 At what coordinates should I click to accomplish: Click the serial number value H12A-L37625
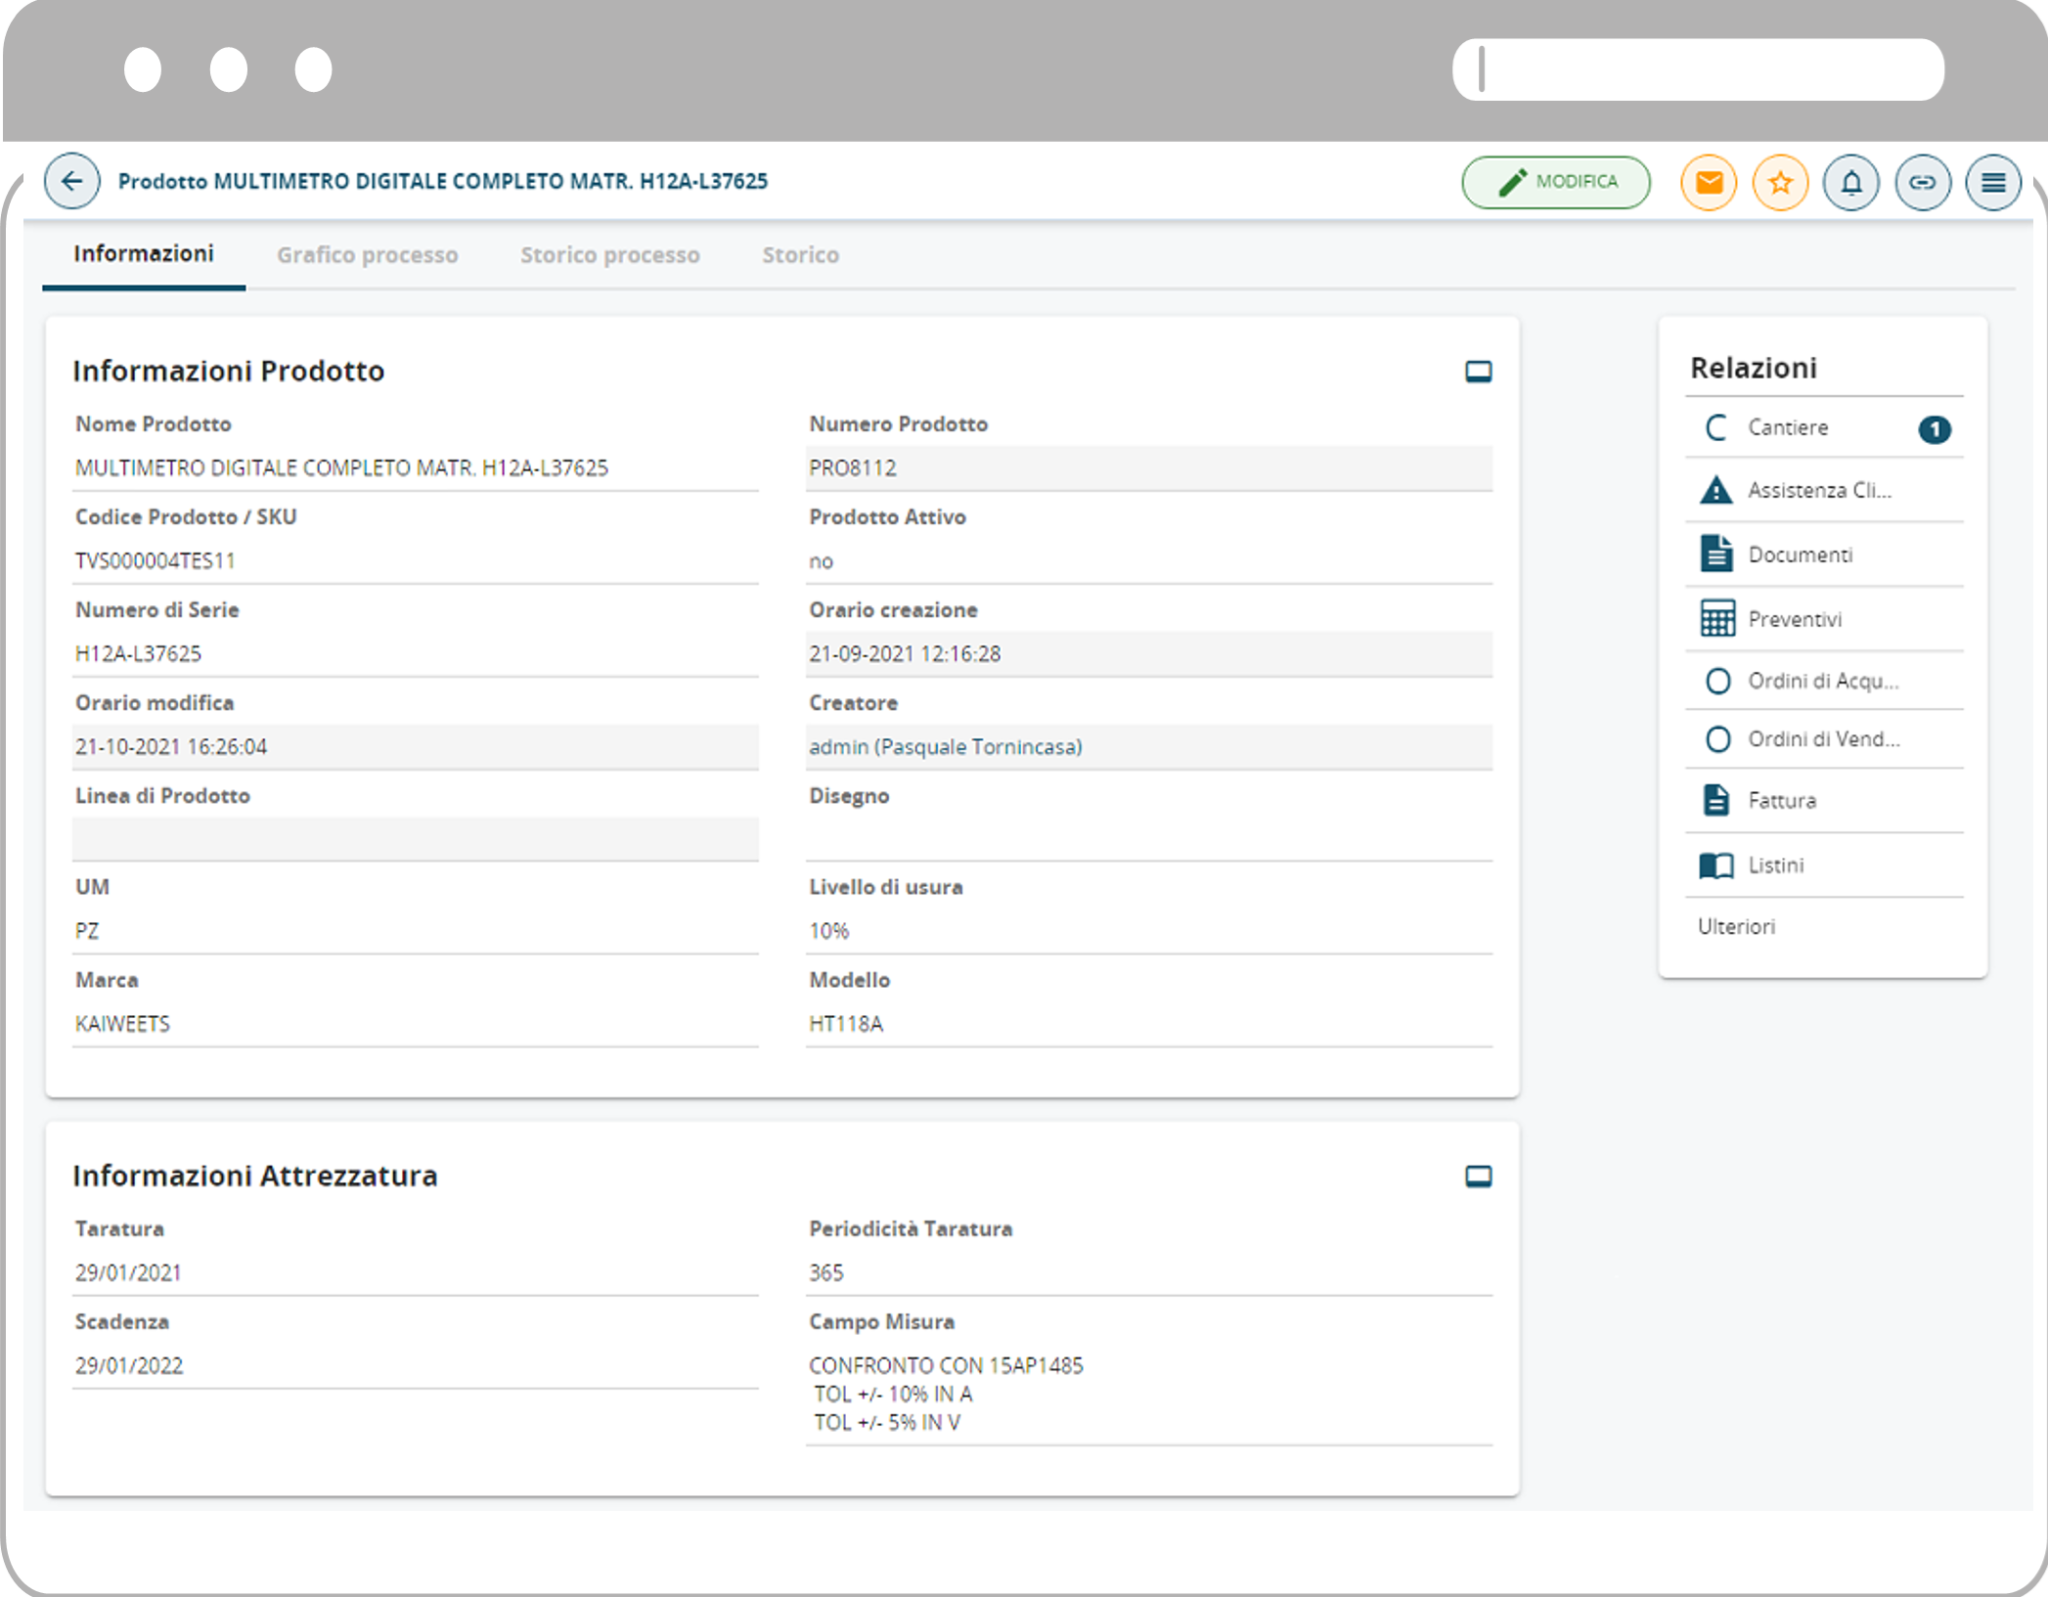pyautogui.click(x=138, y=654)
